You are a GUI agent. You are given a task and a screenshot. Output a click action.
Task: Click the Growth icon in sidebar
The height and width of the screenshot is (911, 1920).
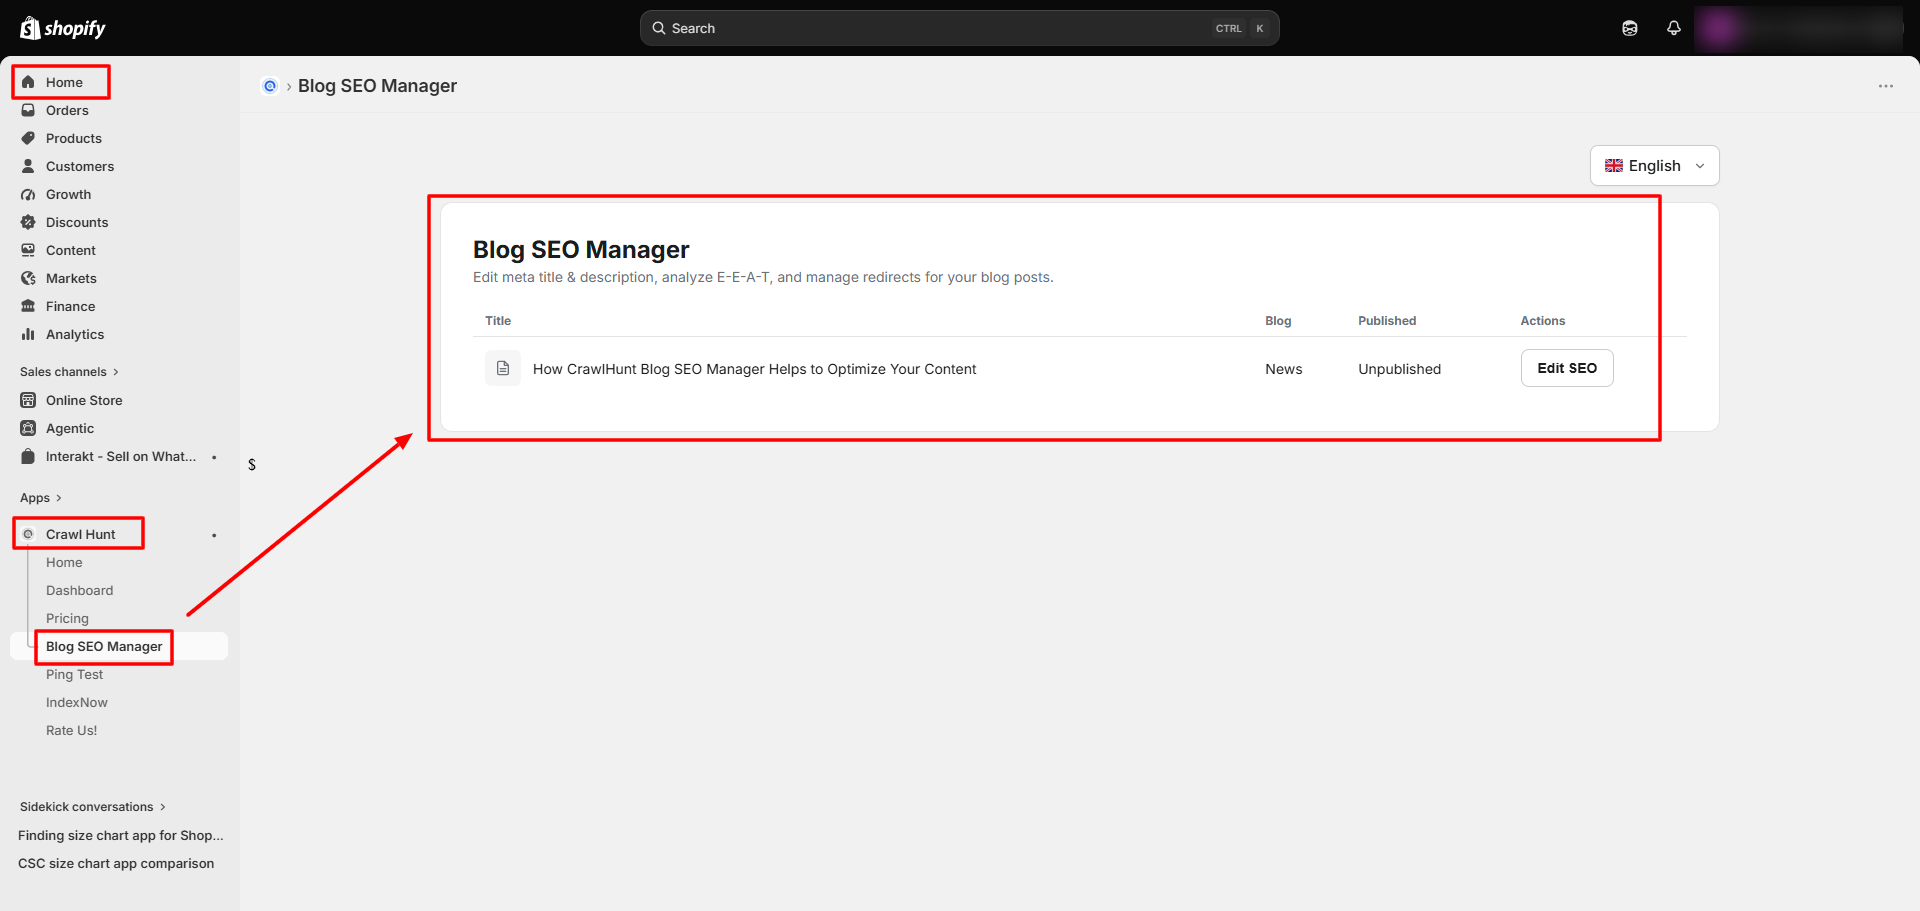point(28,194)
